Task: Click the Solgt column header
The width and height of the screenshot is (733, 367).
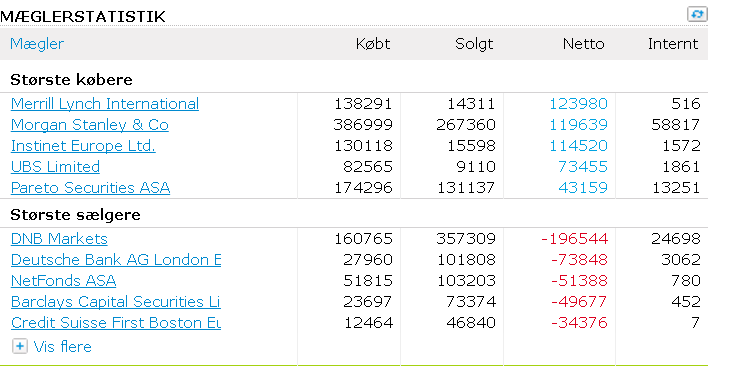Action: (x=474, y=43)
